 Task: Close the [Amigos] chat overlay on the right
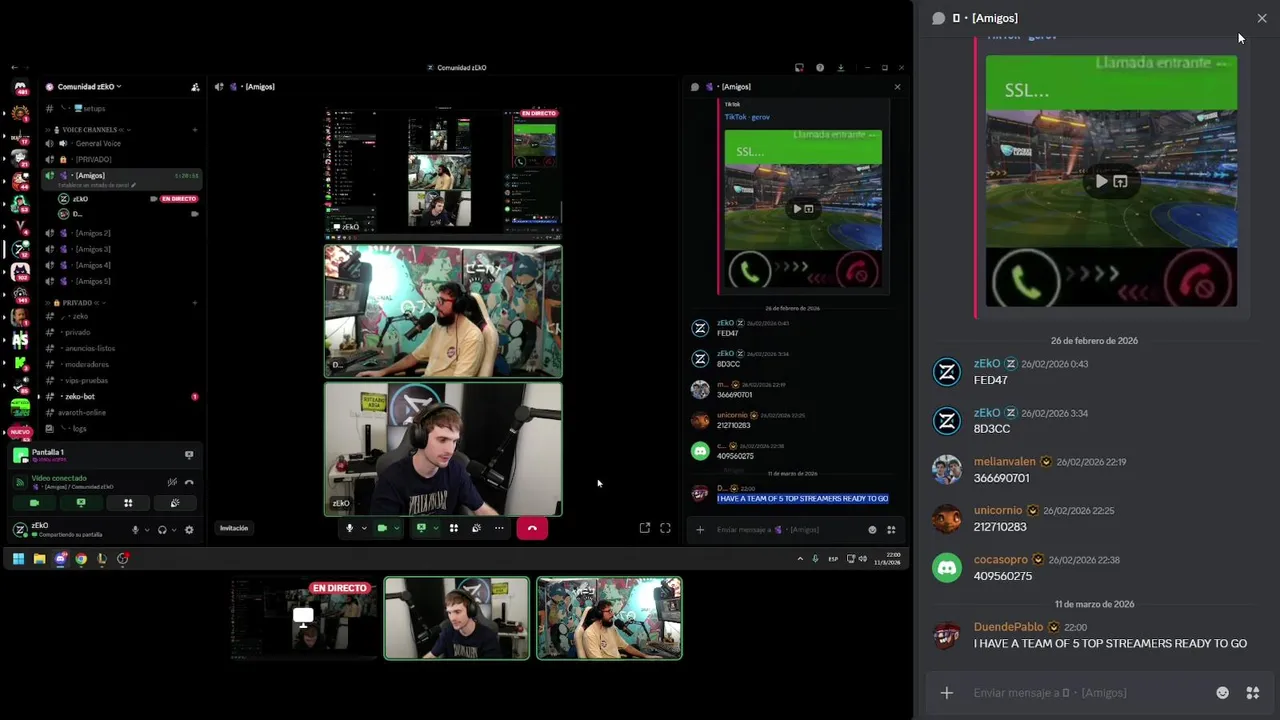[x=1262, y=18]
